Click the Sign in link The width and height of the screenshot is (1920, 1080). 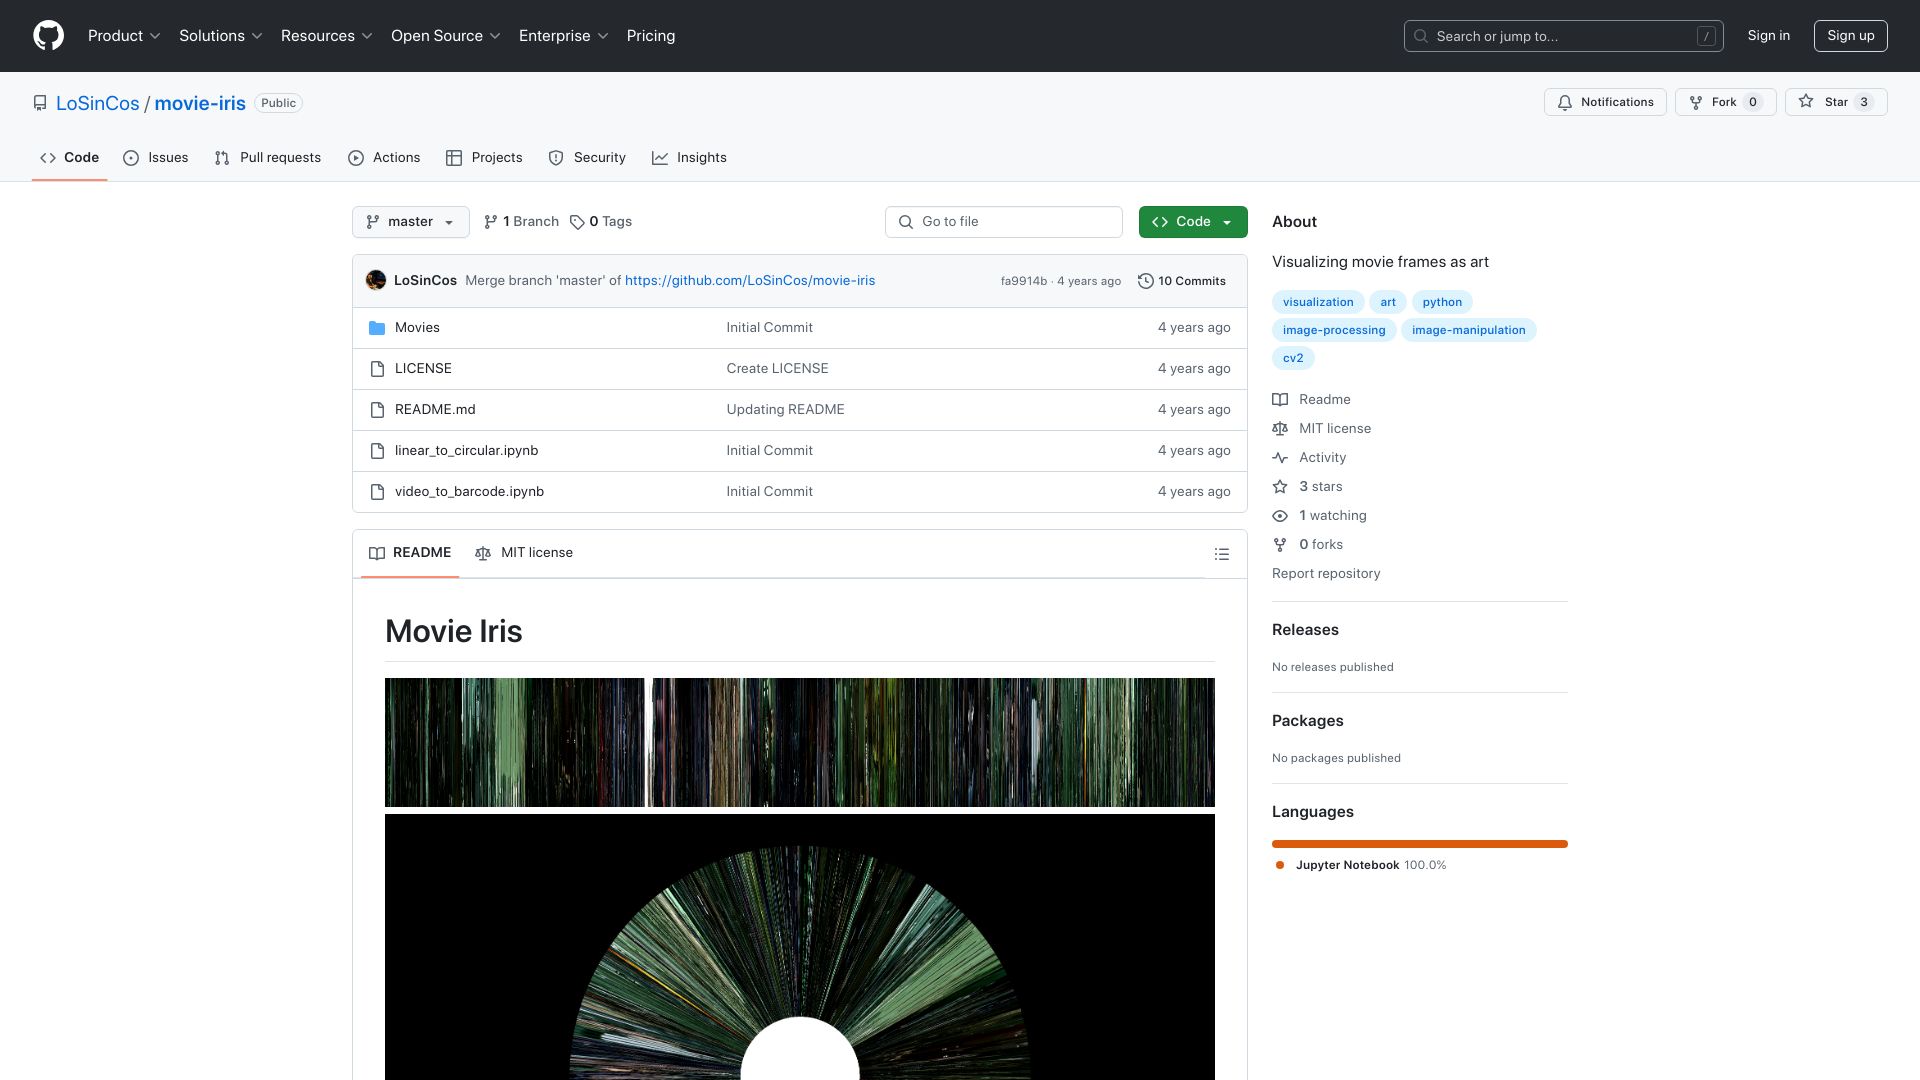pyautogui.click(x=1768, y=36)
